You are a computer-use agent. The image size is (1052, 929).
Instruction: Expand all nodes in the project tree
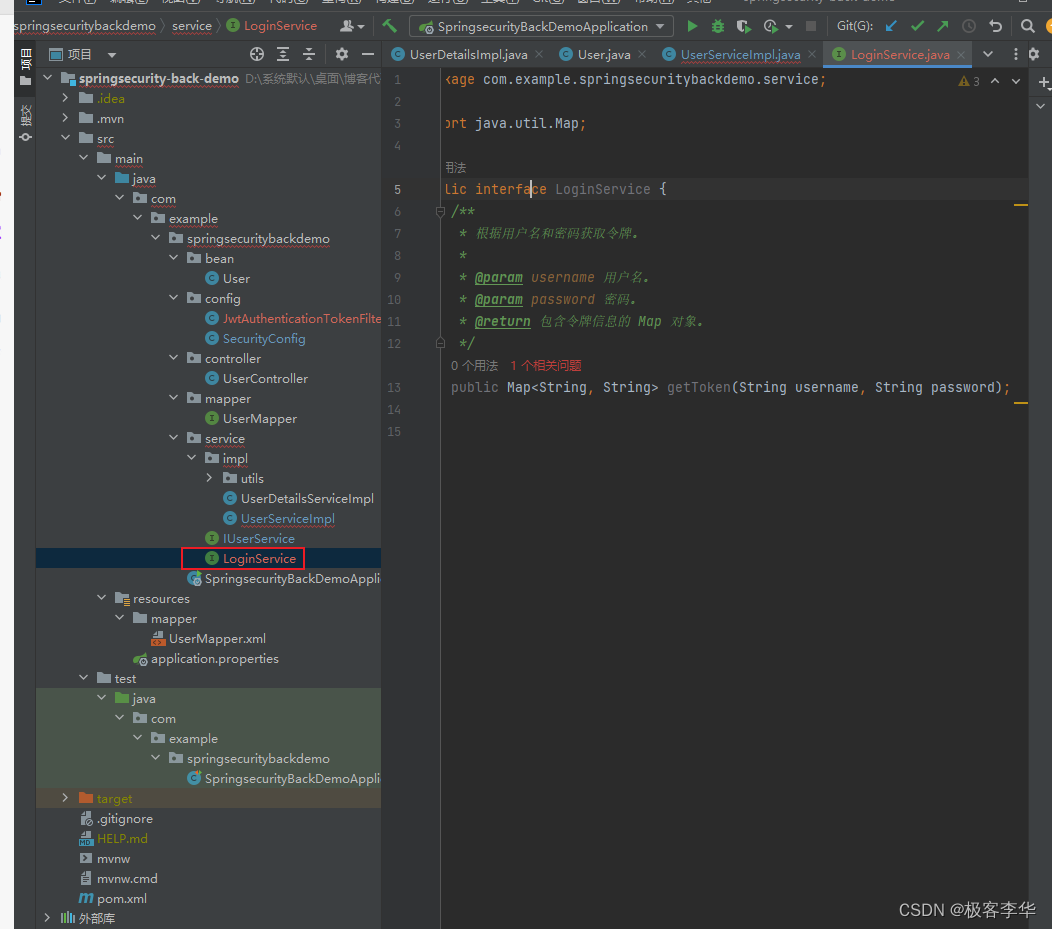(283, 54)
